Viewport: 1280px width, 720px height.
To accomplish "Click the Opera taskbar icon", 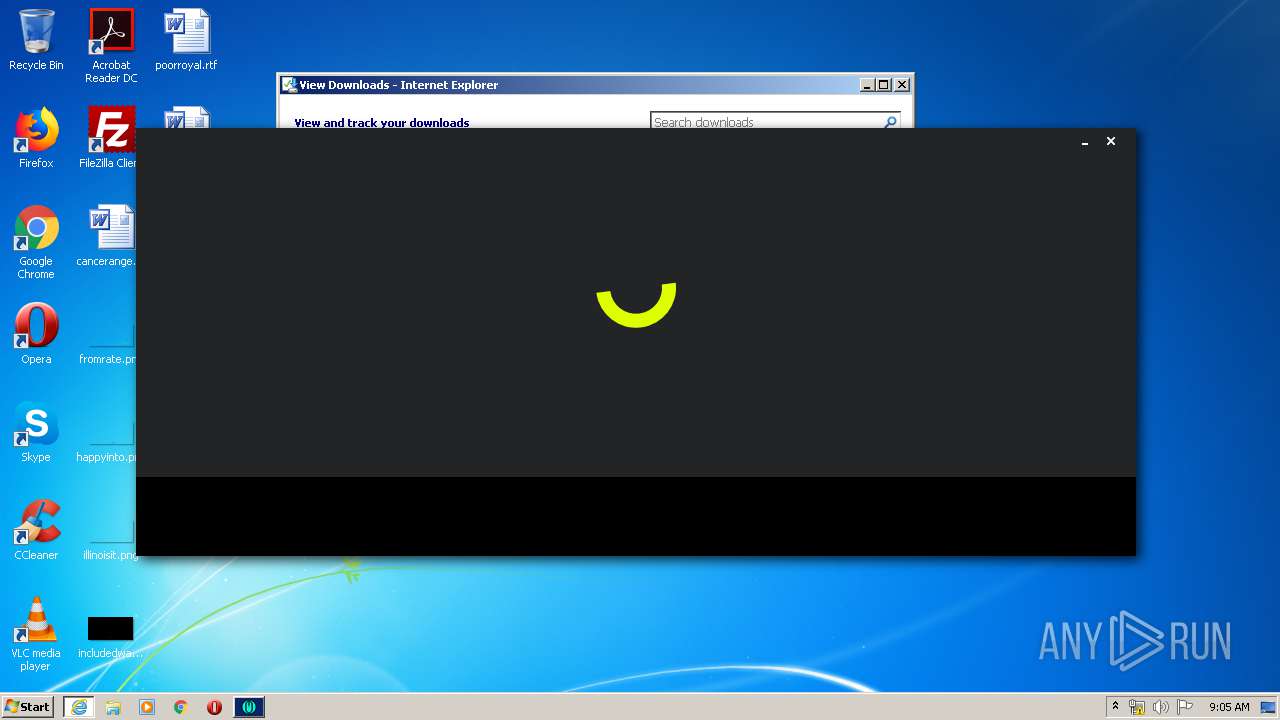I will [214, 707].
